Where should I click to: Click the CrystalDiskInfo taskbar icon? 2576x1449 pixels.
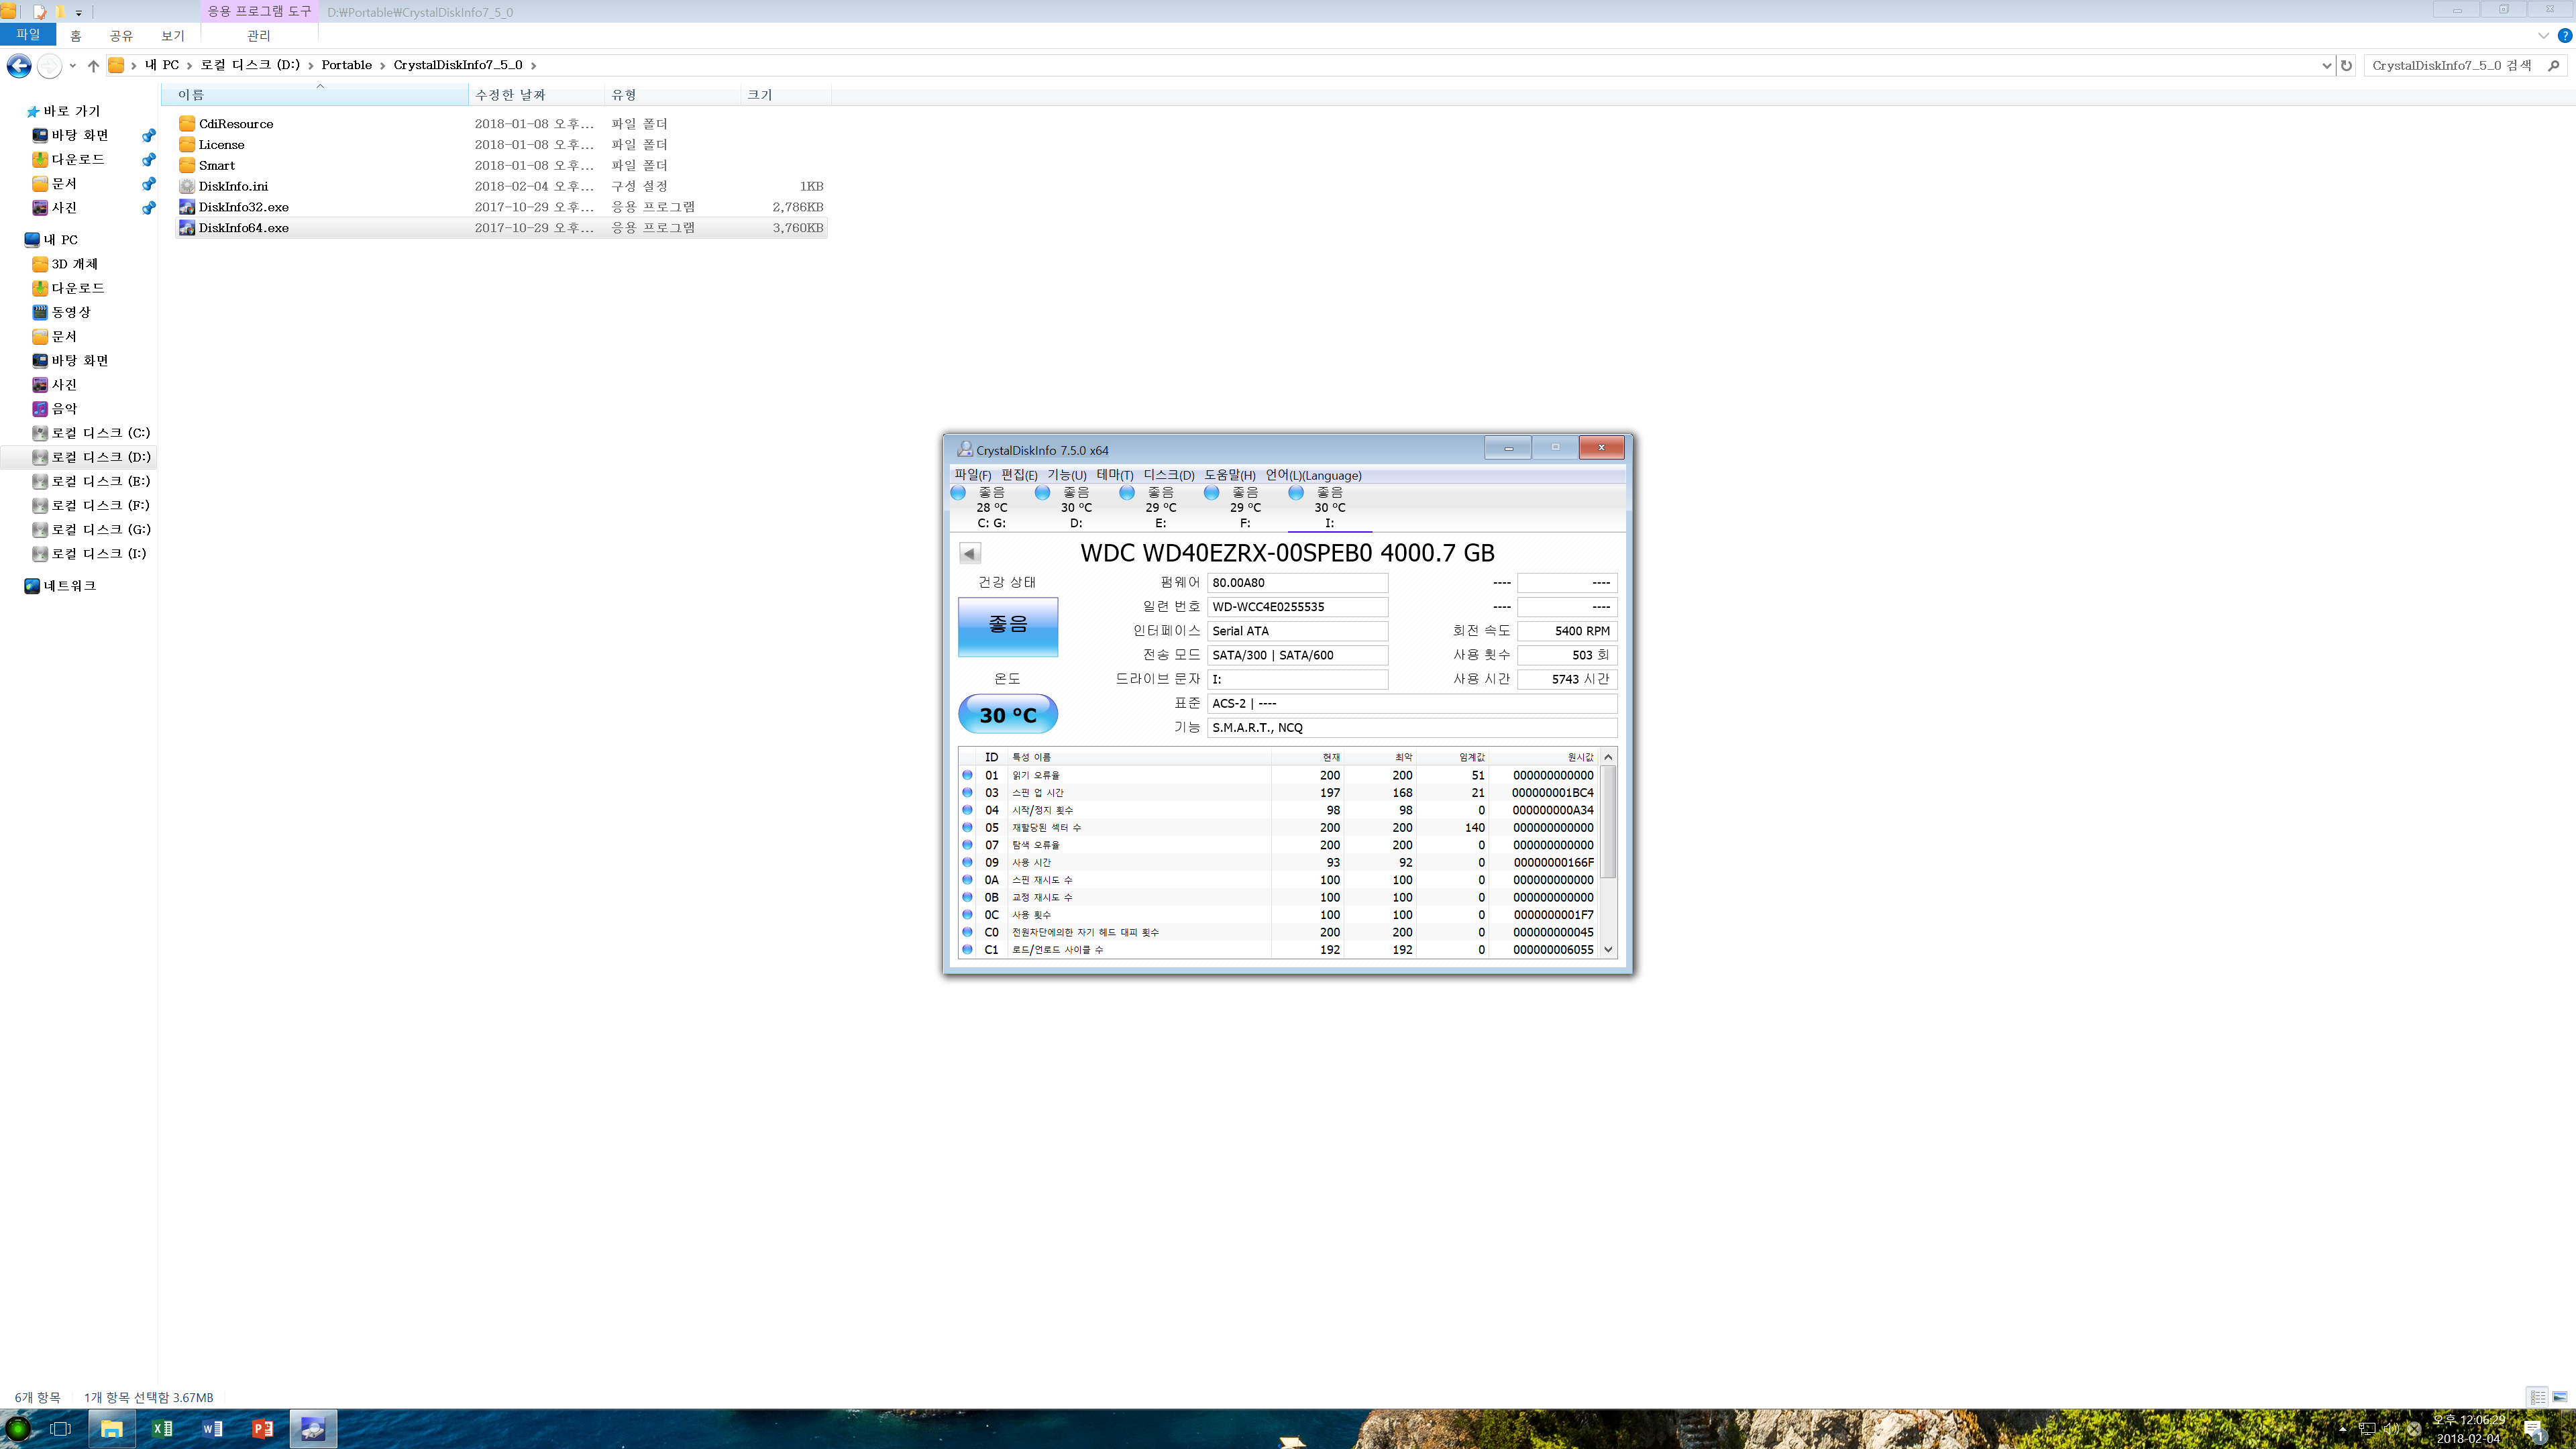point(313,1429)
